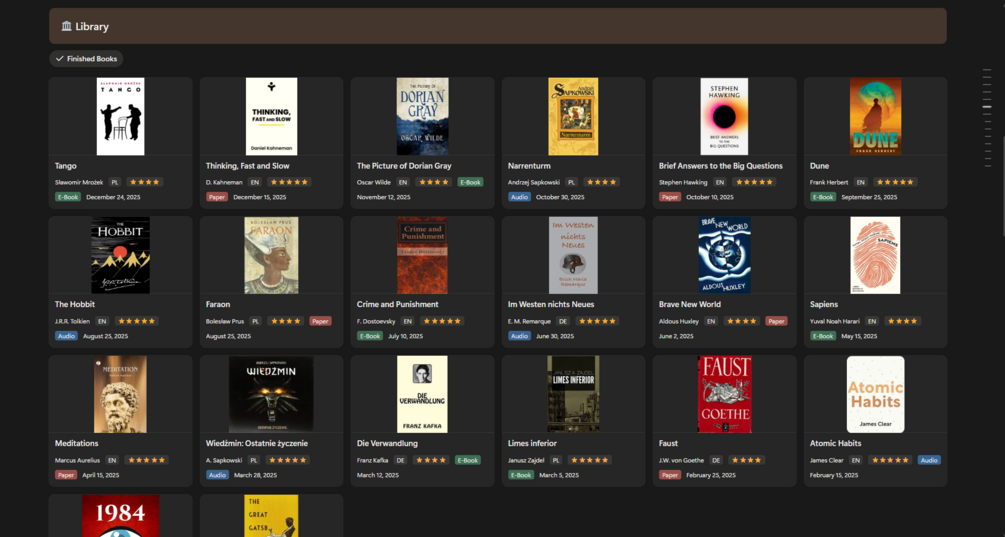
Task: Click the Narrenturm title text
Action: point(529,166)
